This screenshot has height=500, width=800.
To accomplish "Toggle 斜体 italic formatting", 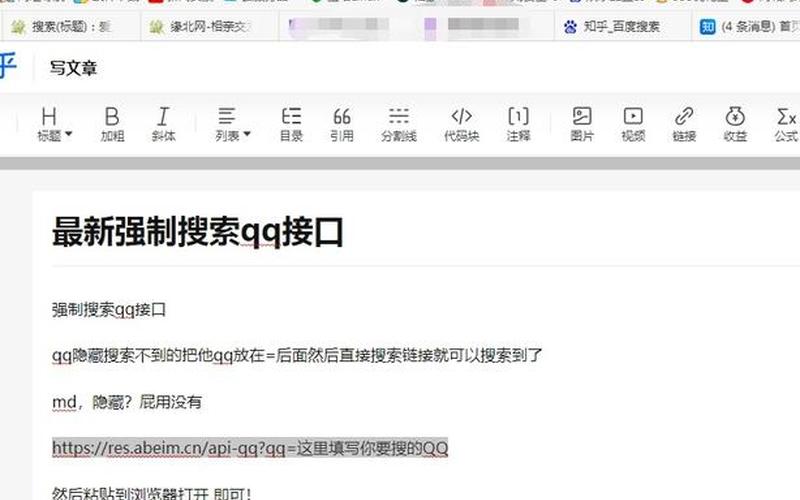I will (163, 124).
